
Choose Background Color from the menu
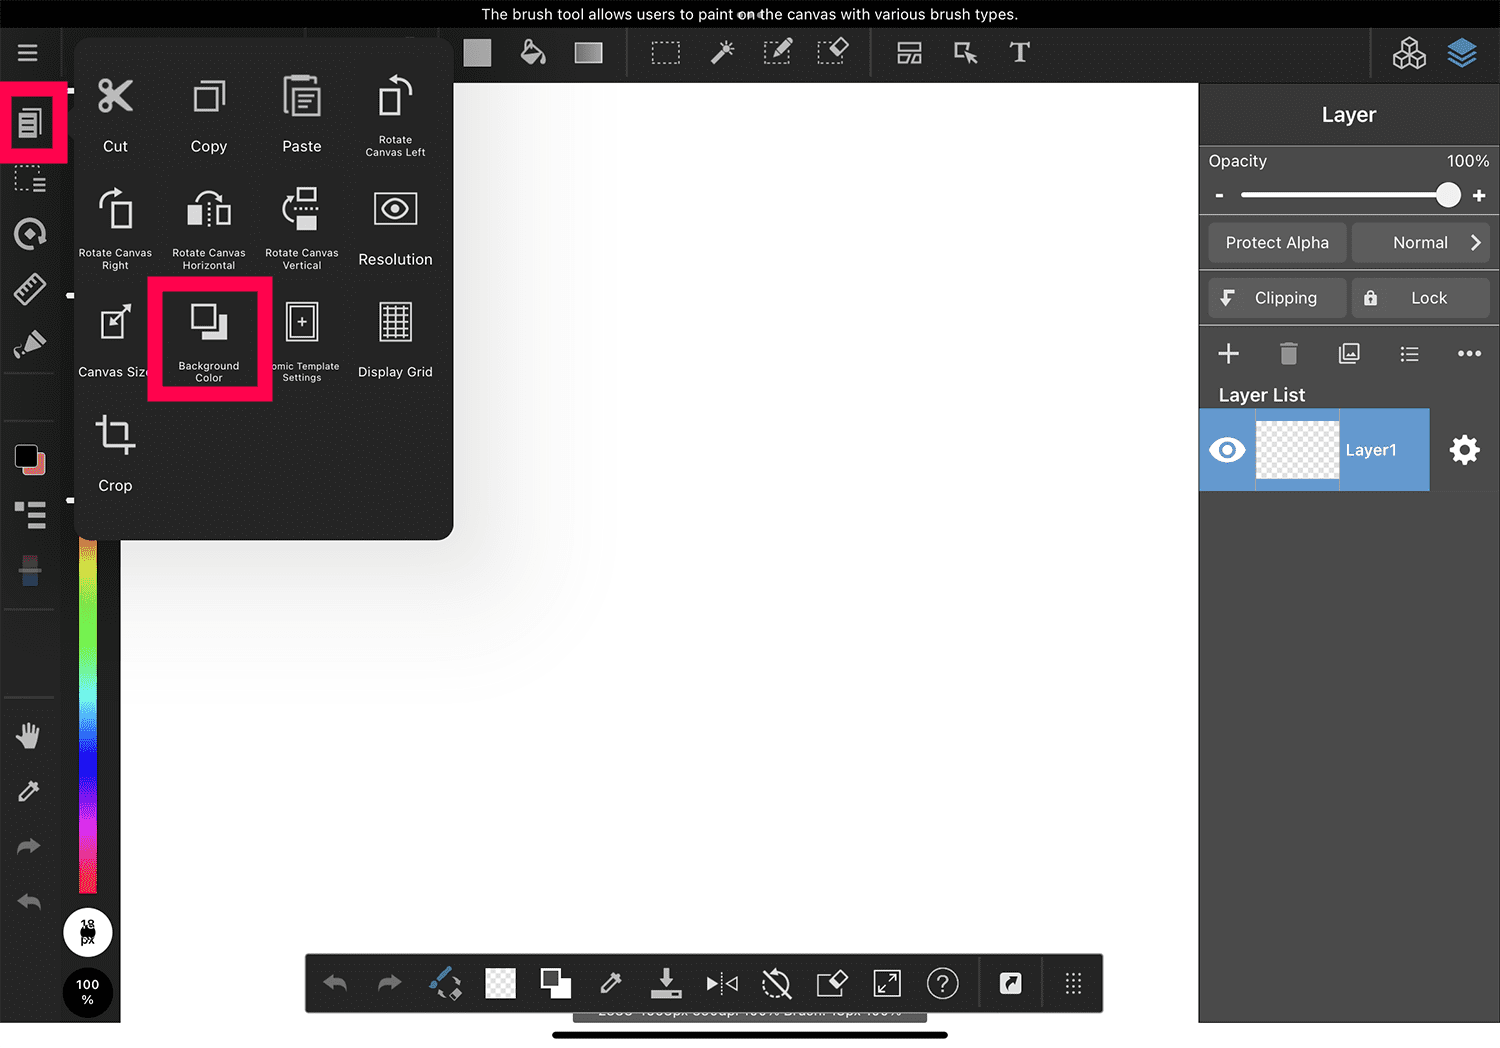click(x=208, y=340)
